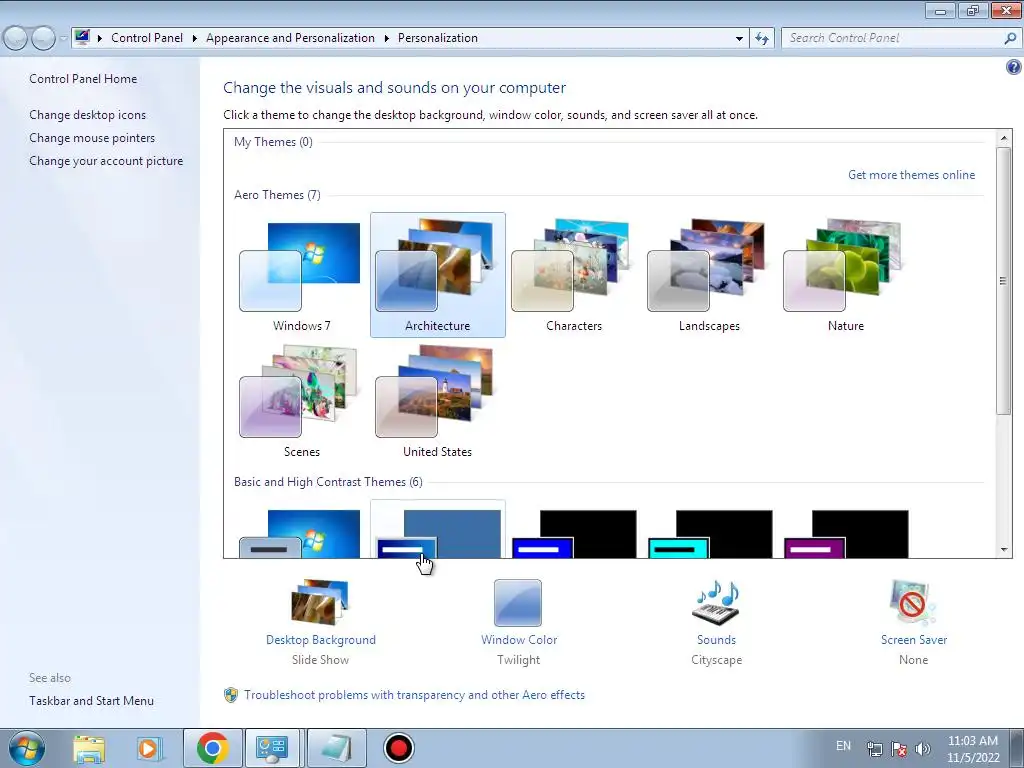The width and height of the screenshot is (1024, 768).
Task: Expand arrow after Appearance and Personalization breadcrumb
Action: pos(387,39)
